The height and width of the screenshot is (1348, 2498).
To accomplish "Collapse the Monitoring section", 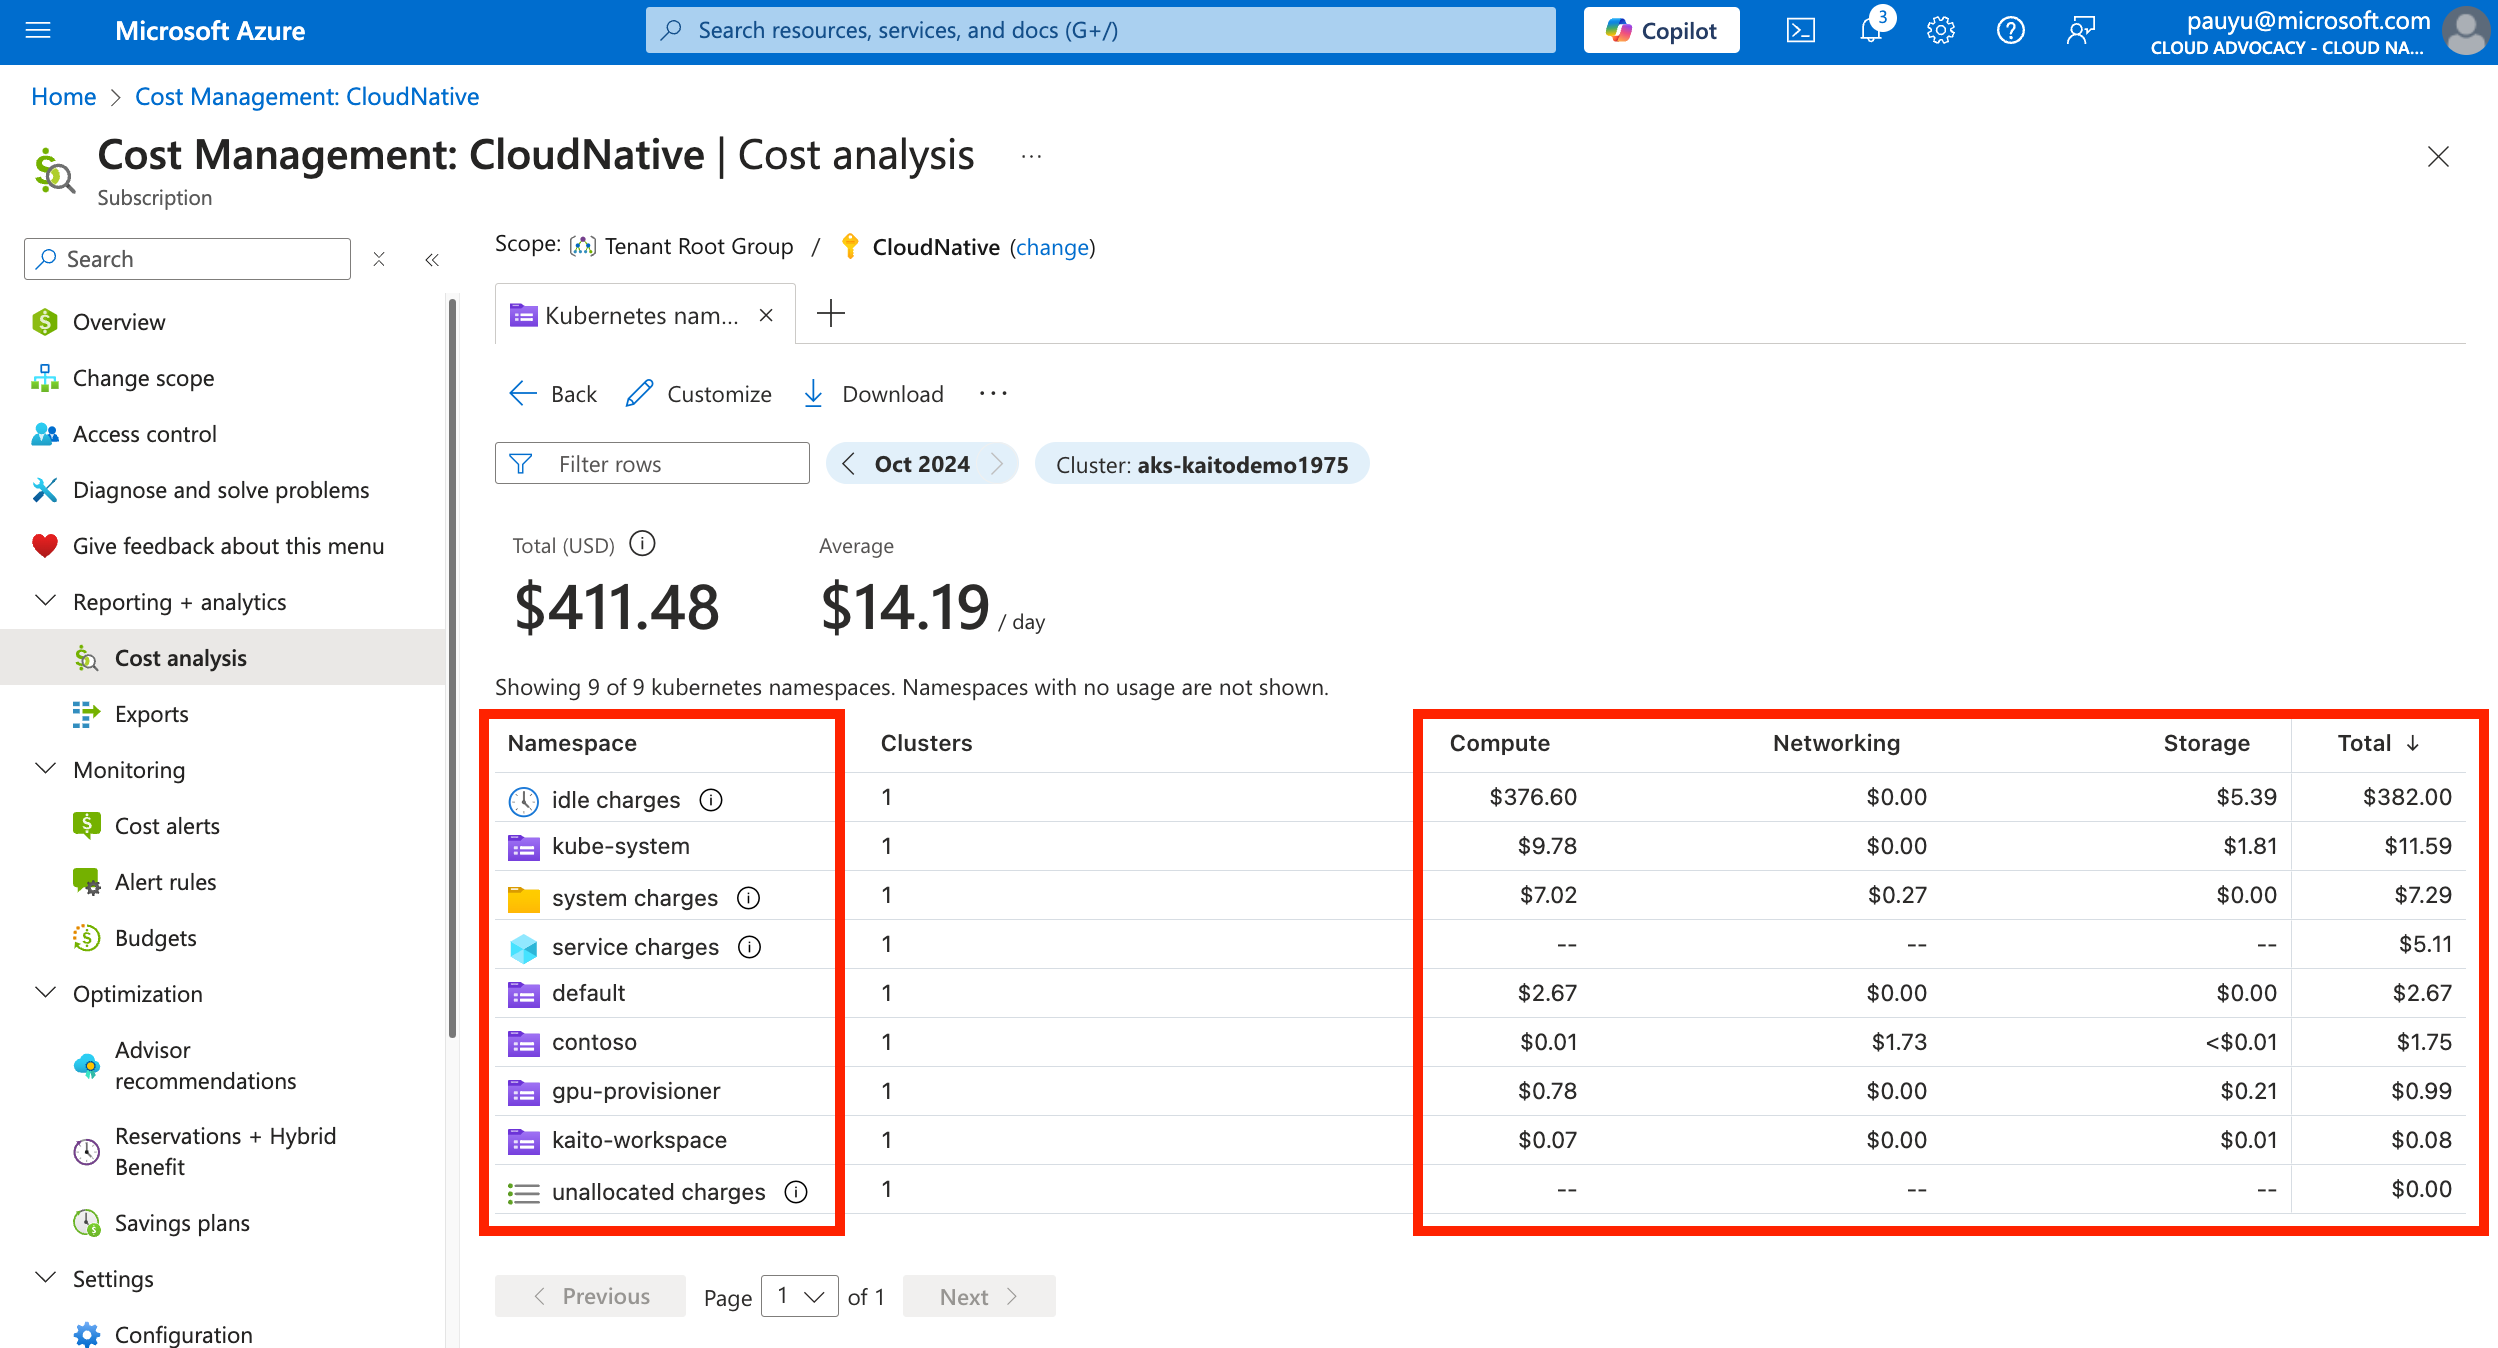I will (46, 769).
